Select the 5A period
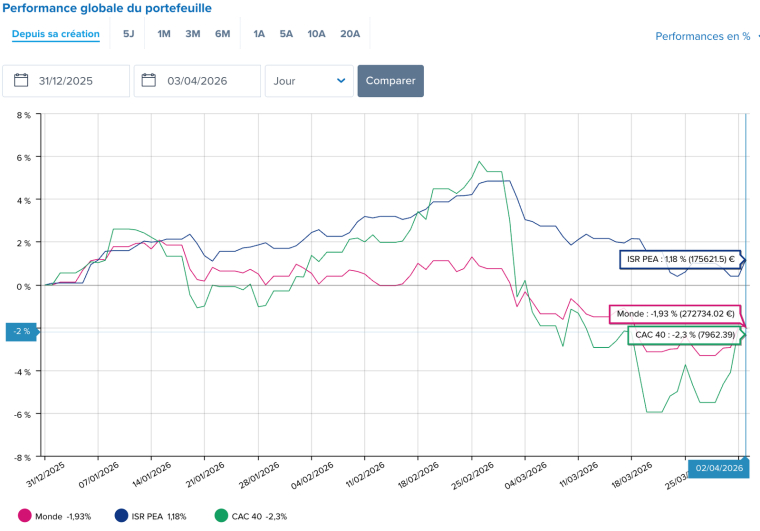The height and width of the screenshot is (531, 760). coord(286,34)
